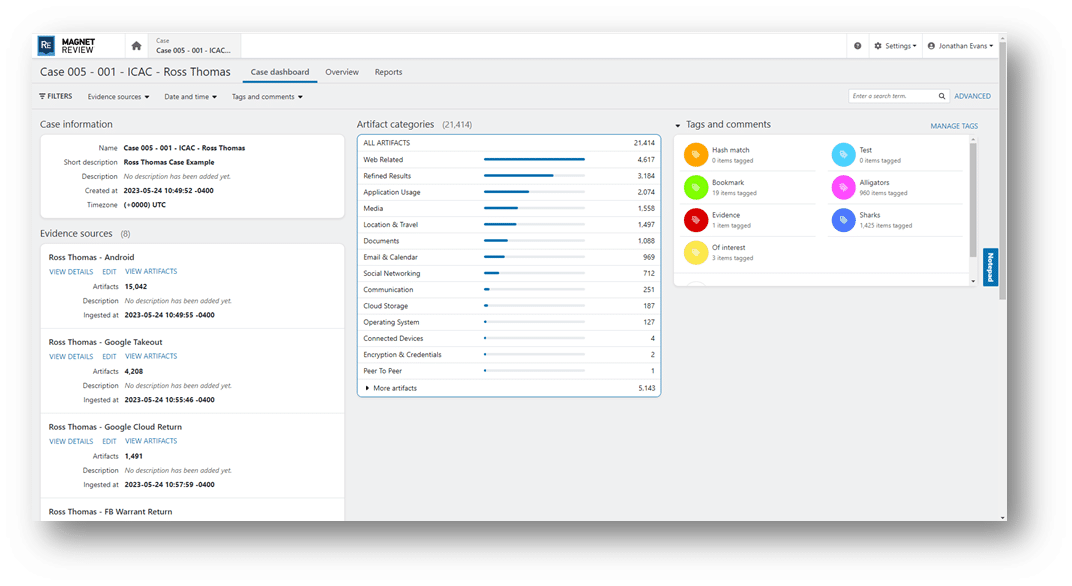Click the Jonathan Evans user avatar icon
The width and height of the screenshot is (1072, 586).
click(x=931, y=45)
